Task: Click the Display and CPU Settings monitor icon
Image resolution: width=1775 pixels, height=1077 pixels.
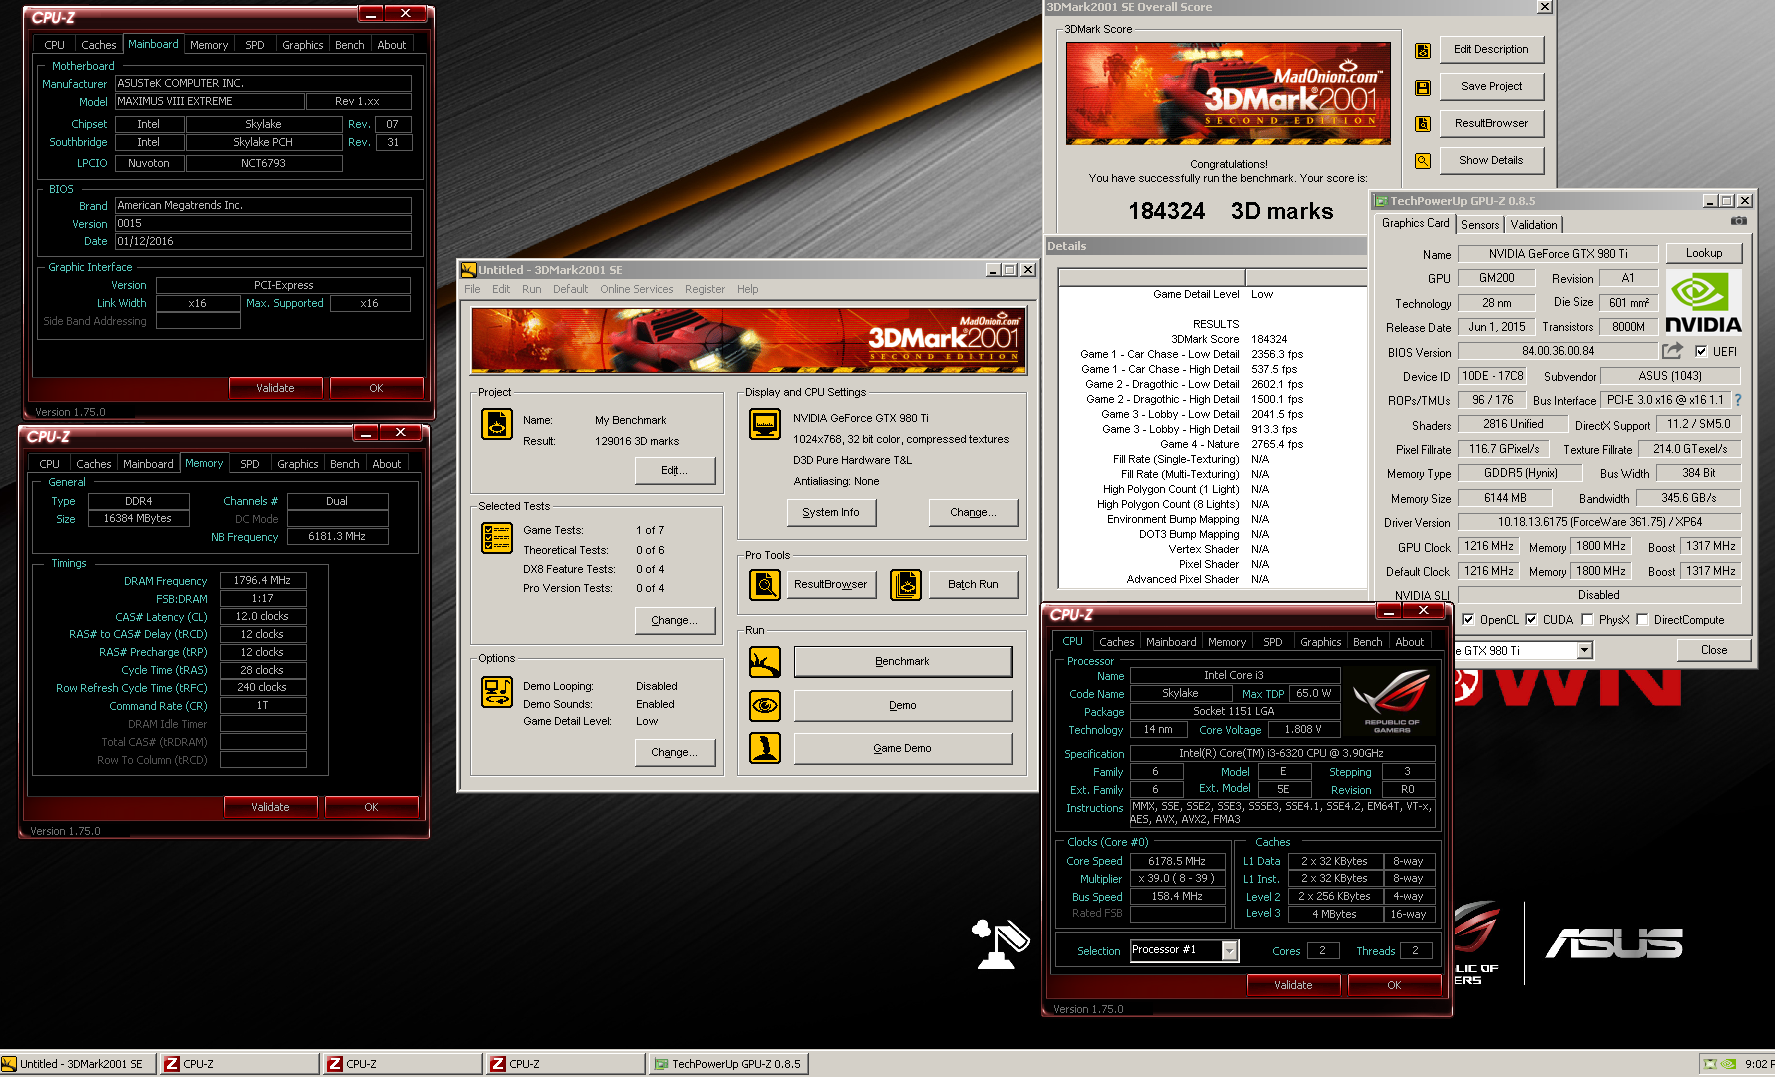Action: pos(765,424)
